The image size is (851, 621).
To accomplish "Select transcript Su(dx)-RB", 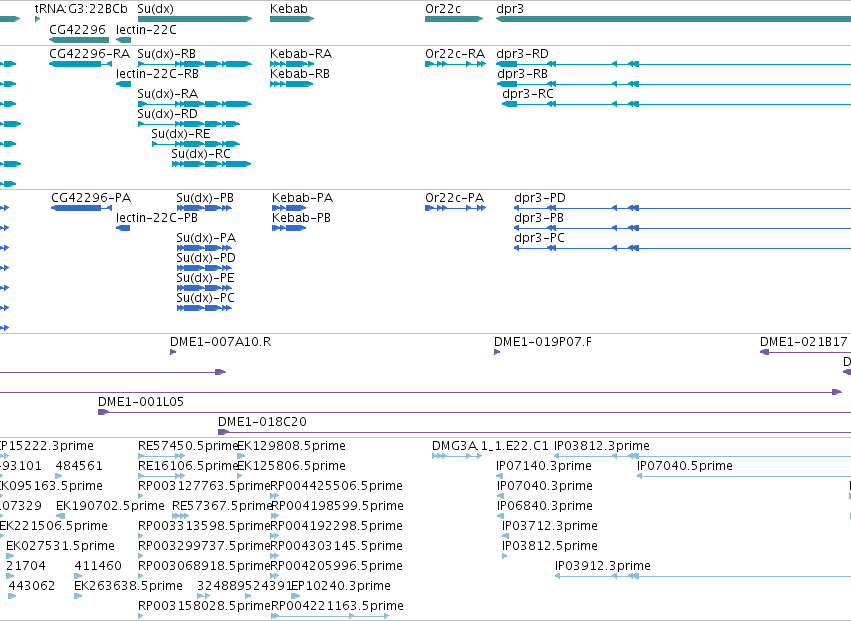I will tap(167, 54).
